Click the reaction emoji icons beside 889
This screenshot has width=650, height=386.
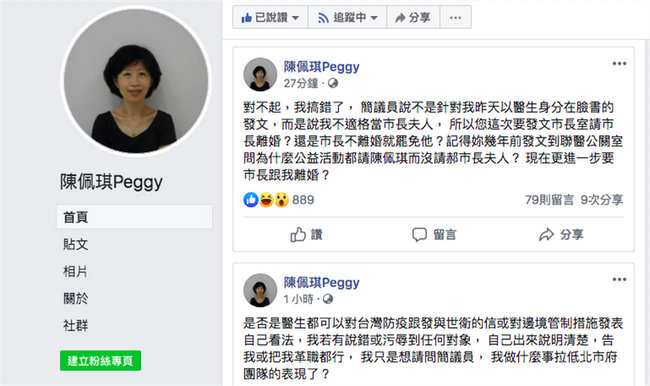pos(266,200)
